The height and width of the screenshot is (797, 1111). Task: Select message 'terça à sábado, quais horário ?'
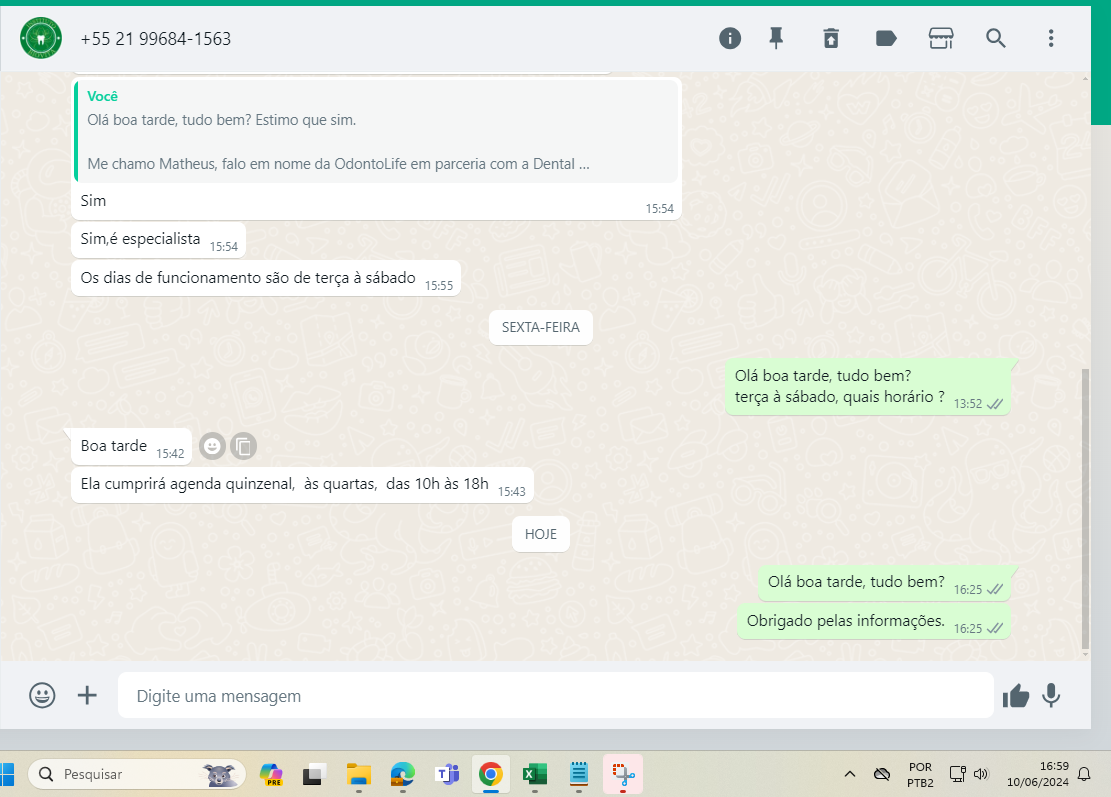[868, 387]
